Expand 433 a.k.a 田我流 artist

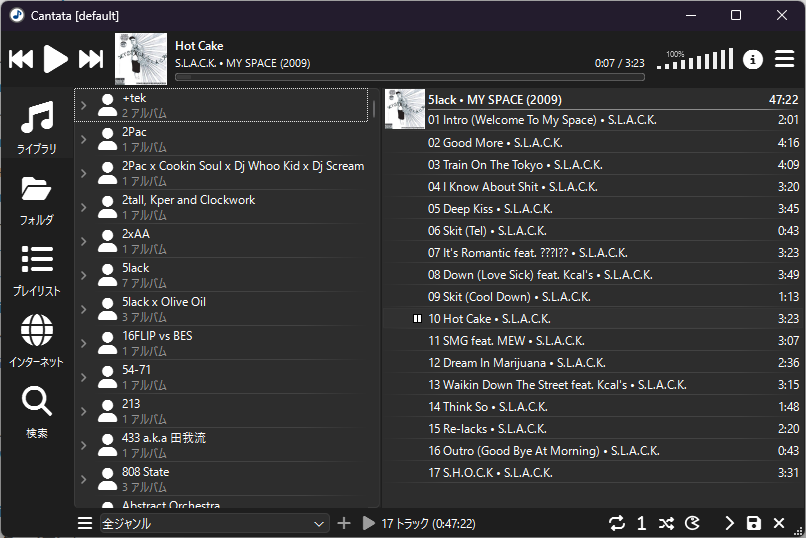pyautogui.click(x=83, y=445)
